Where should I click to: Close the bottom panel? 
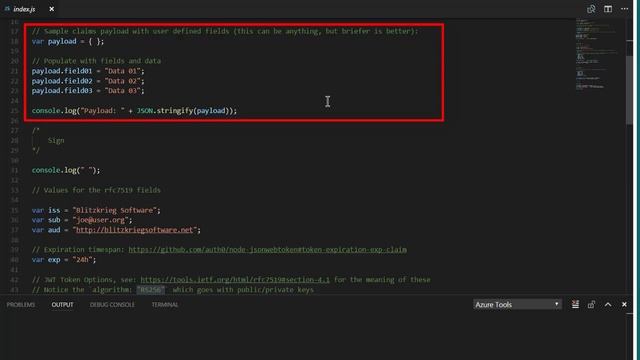click(624, 304)
